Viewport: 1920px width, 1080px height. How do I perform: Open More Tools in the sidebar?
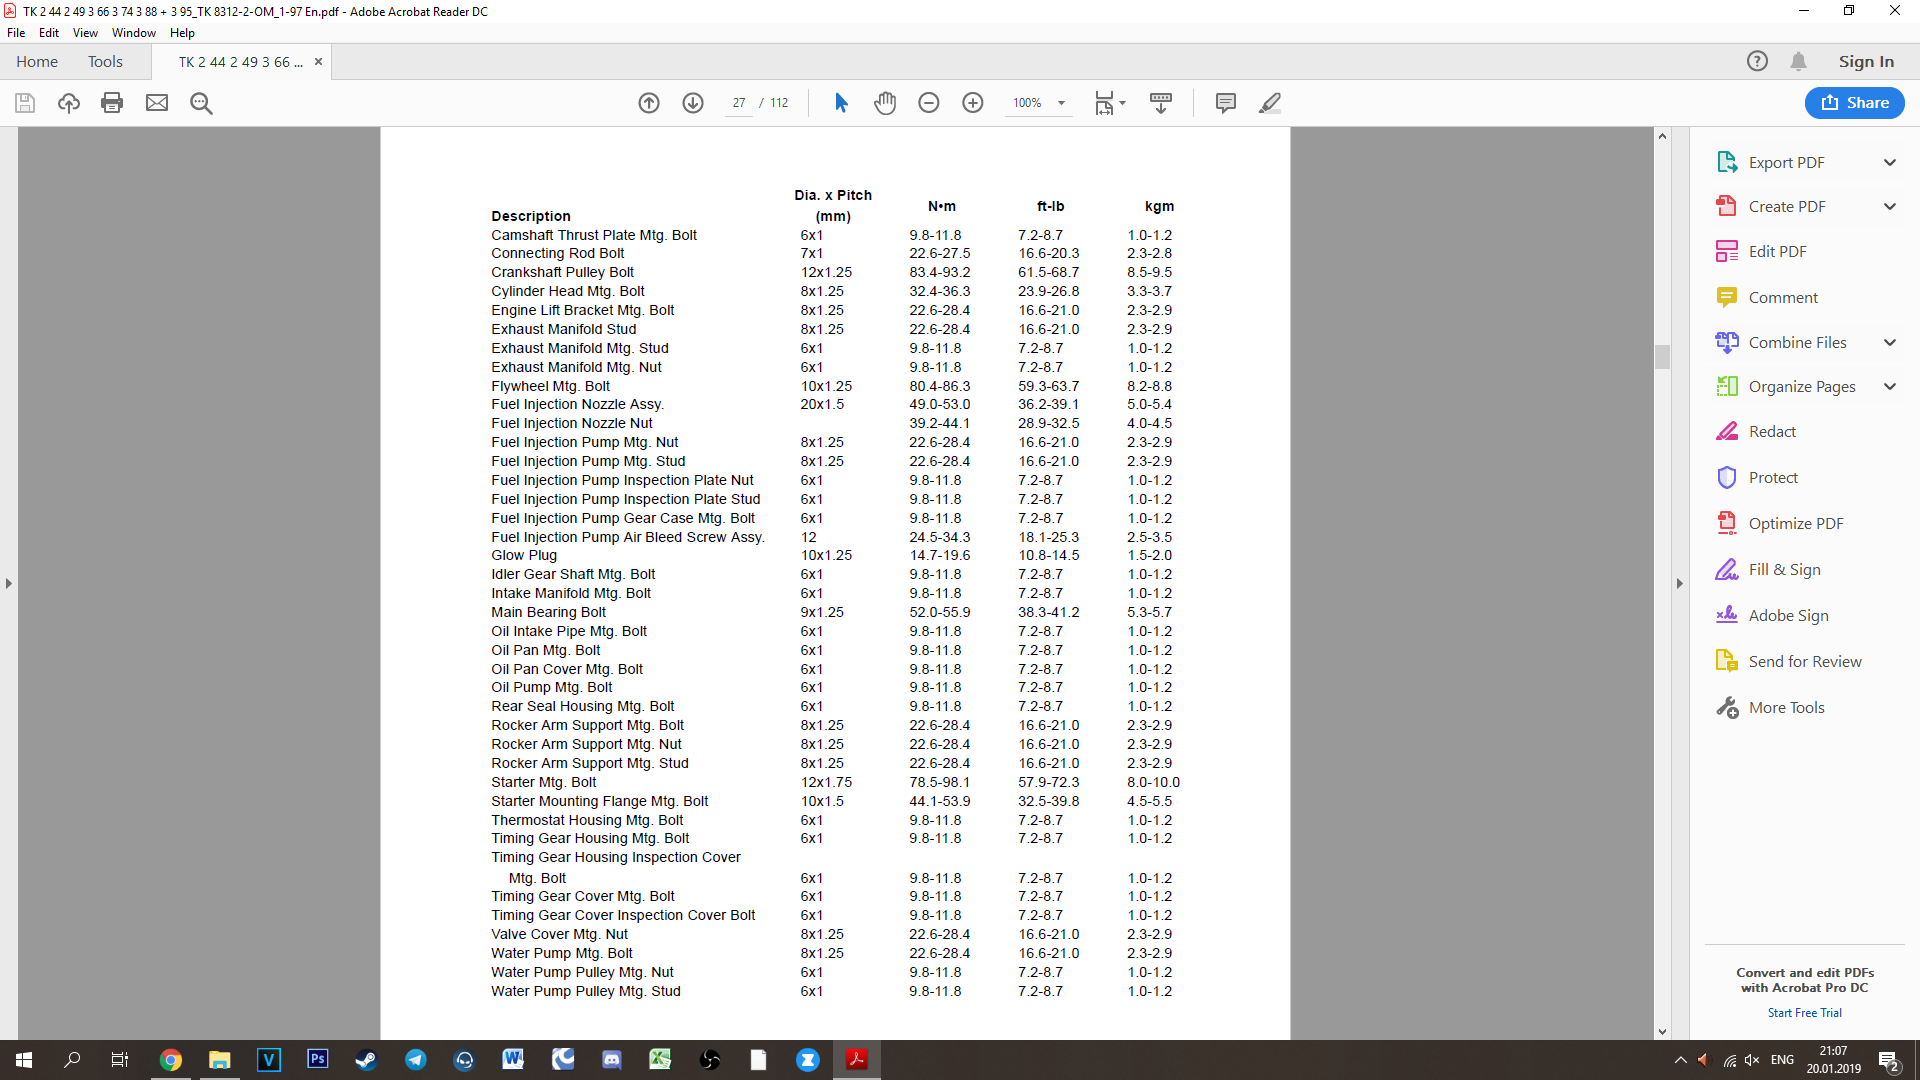click(1786, 707)
